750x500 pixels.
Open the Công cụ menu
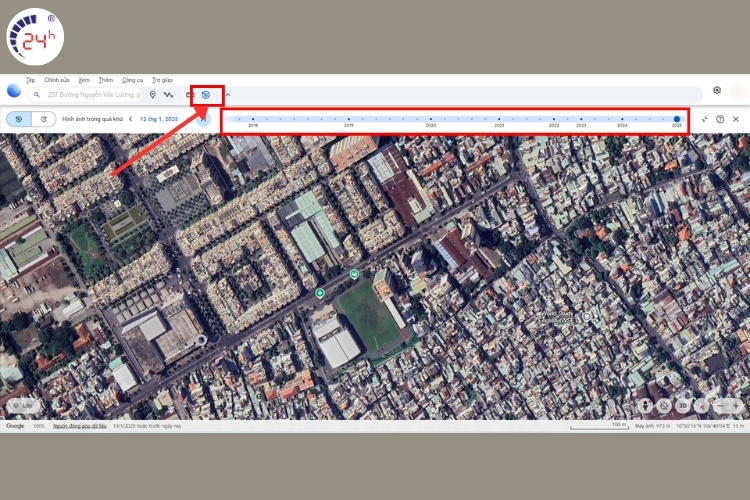pos(132,80)
